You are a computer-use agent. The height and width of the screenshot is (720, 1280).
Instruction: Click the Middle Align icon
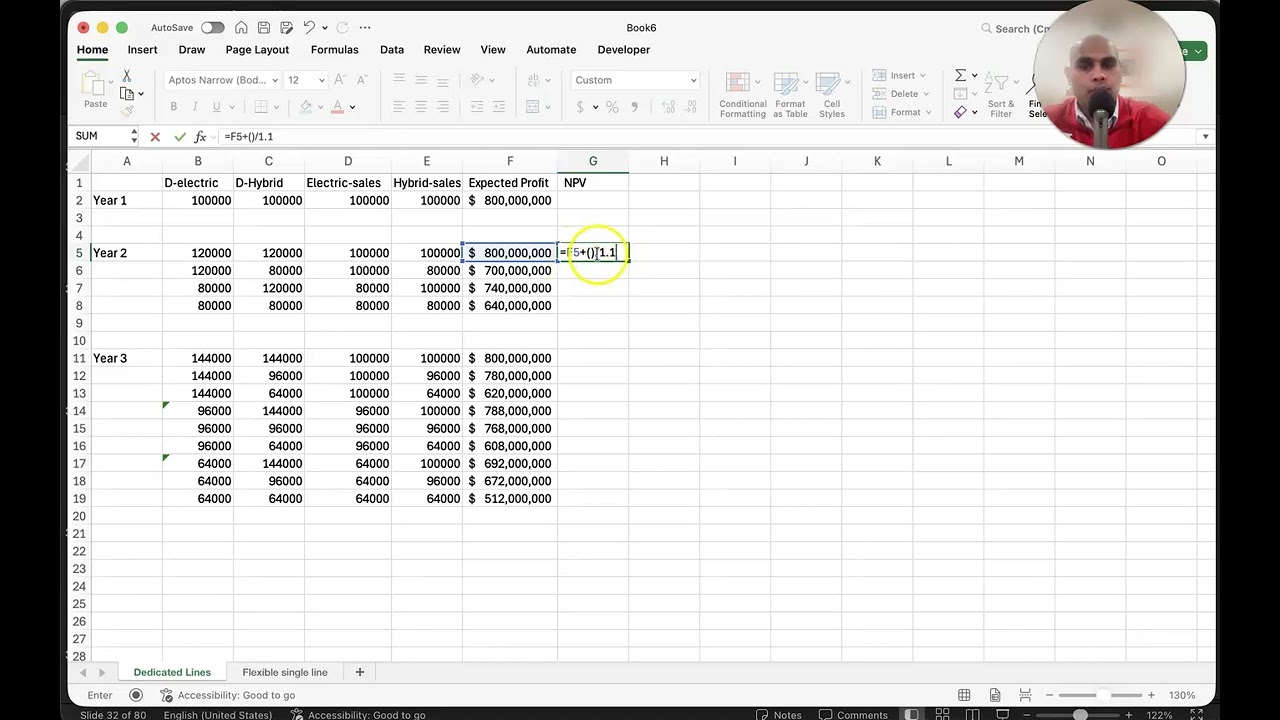pyautogui.click(x=421, y=80)
